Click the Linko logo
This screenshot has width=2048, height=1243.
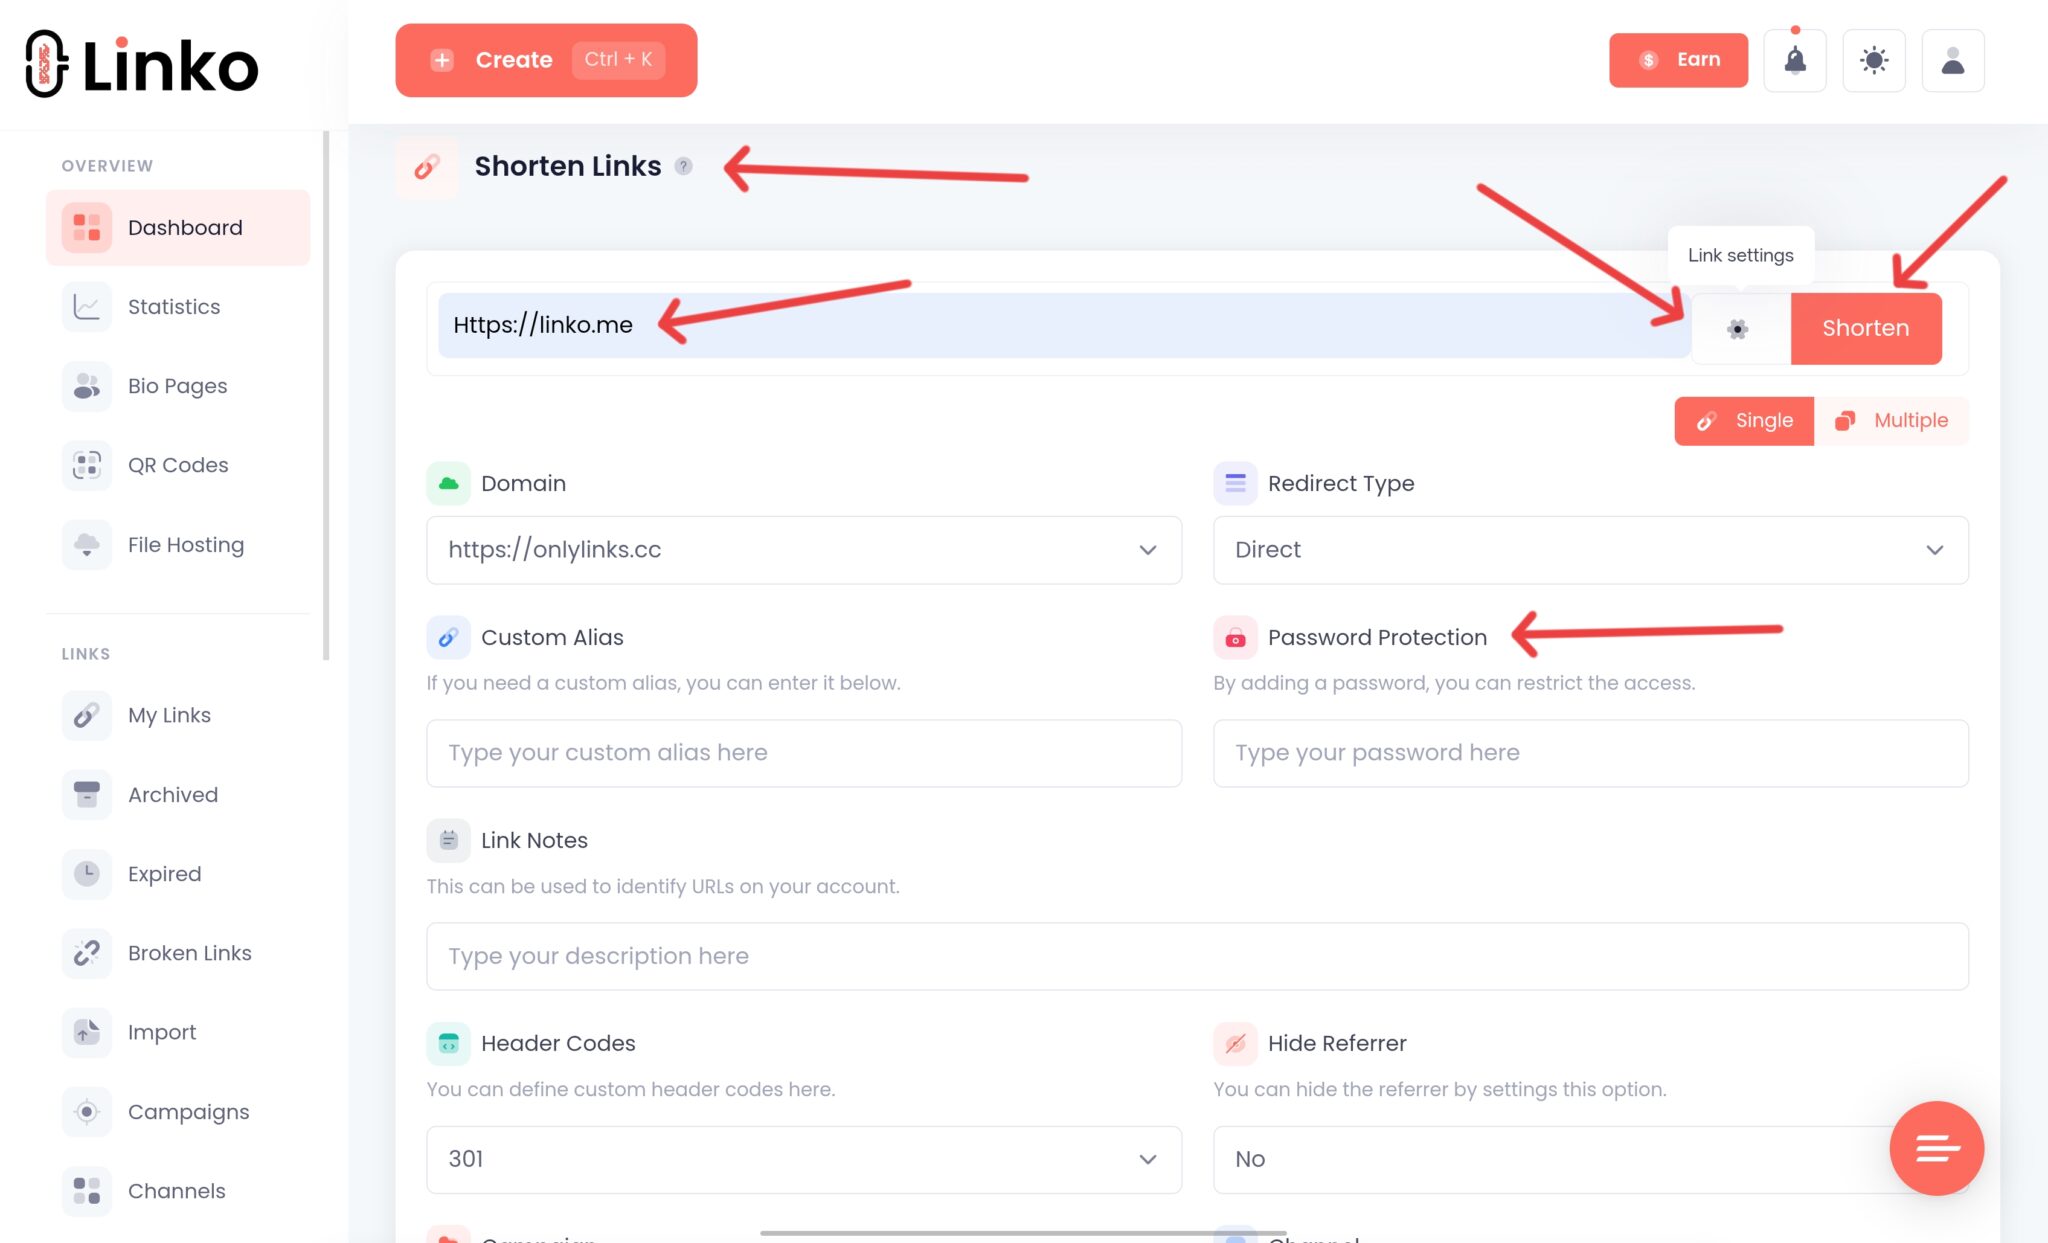point(141,64)
